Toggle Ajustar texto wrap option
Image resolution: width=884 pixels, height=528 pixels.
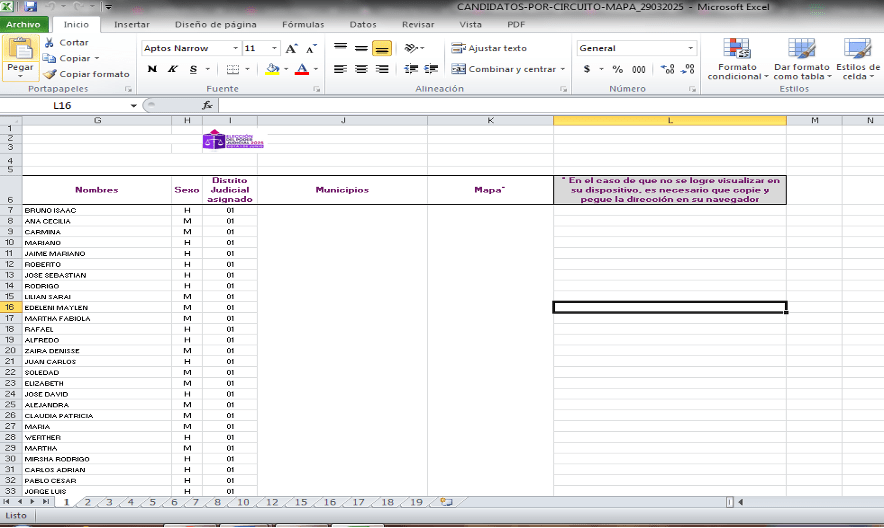(x=489, y=48)
